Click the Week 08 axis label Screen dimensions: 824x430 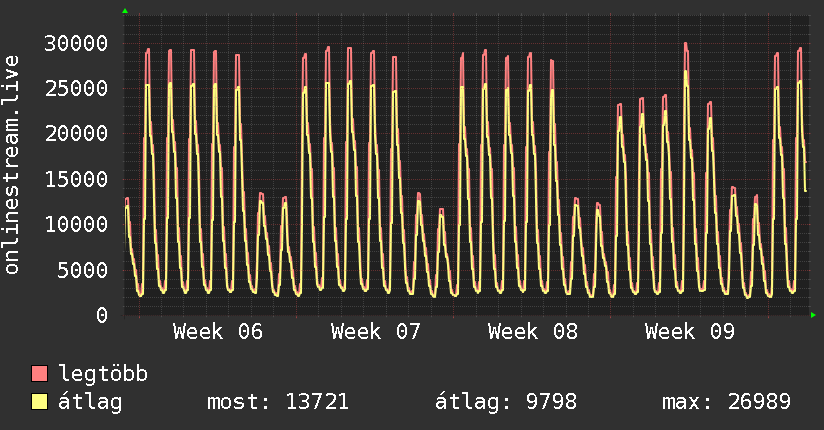pos(533,332)
